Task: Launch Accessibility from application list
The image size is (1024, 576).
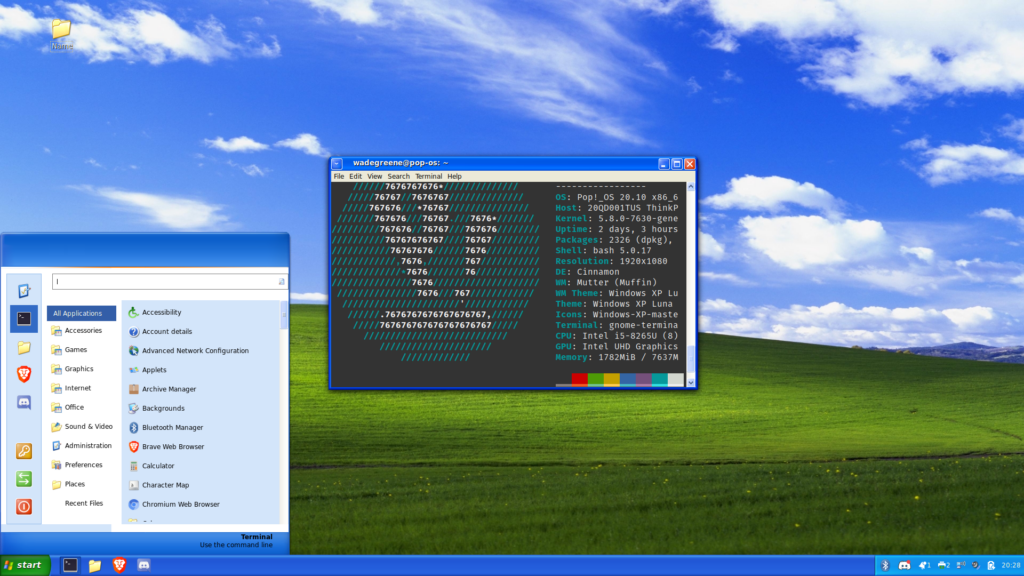Action: (x=202, y=312)
